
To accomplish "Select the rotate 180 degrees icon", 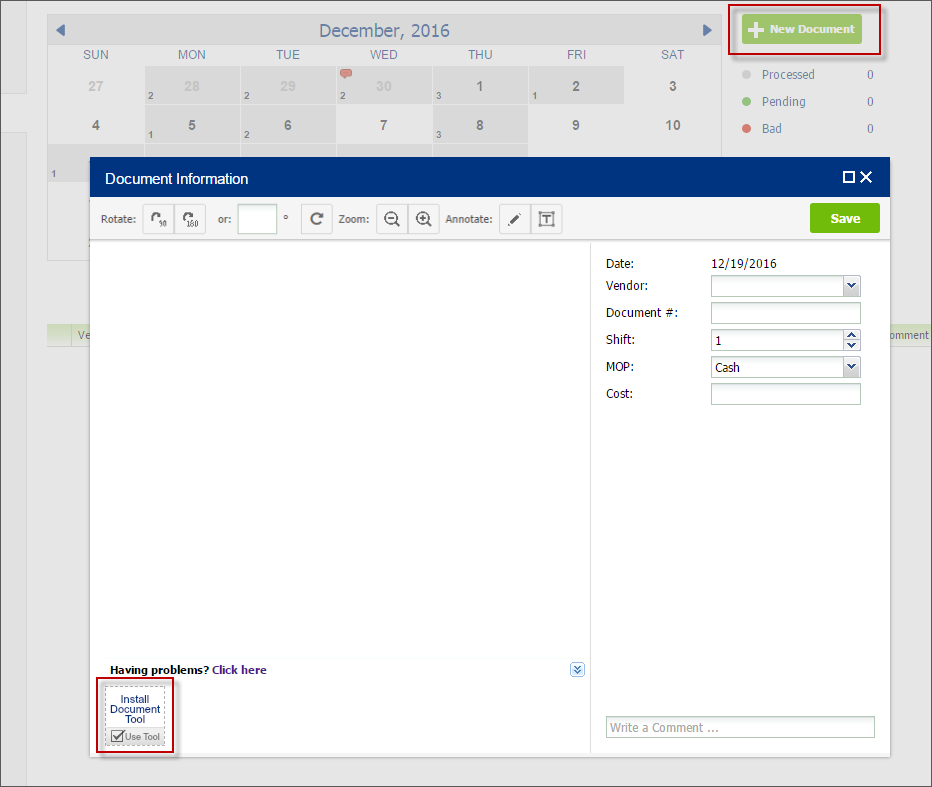I will pyautogui.click(x=189, y=218).
